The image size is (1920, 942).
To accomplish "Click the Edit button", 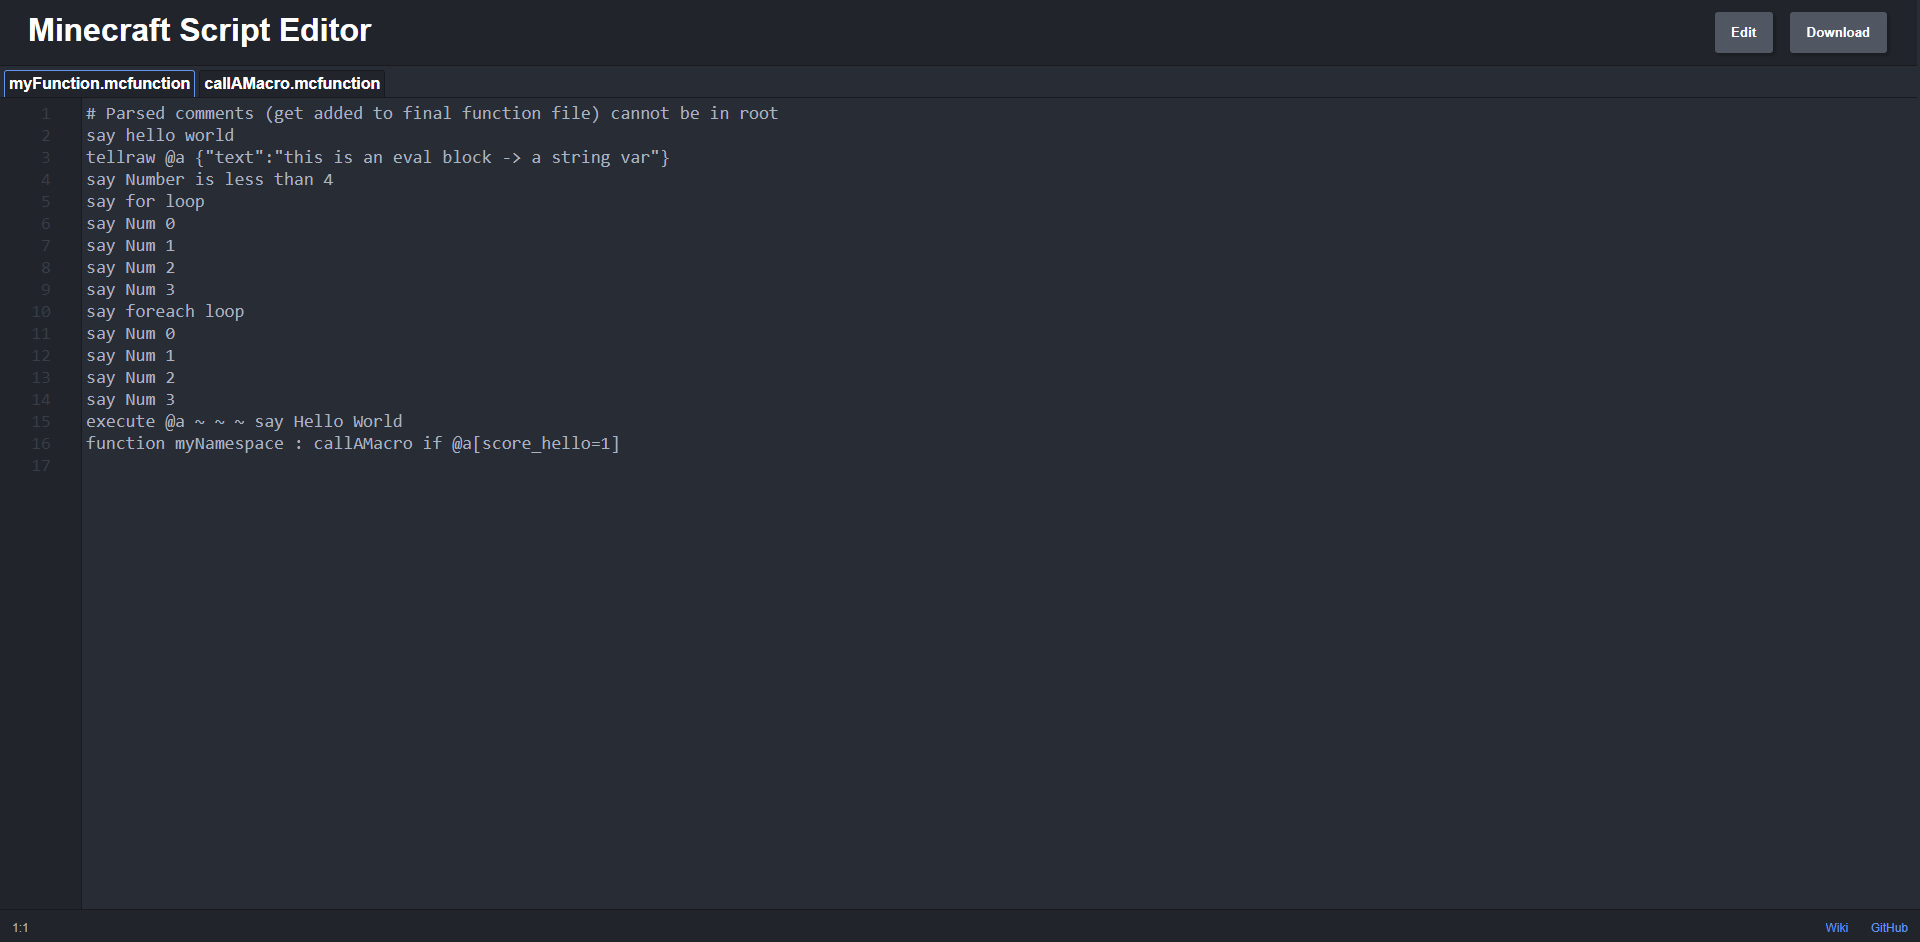I will tap(1743, 32).
